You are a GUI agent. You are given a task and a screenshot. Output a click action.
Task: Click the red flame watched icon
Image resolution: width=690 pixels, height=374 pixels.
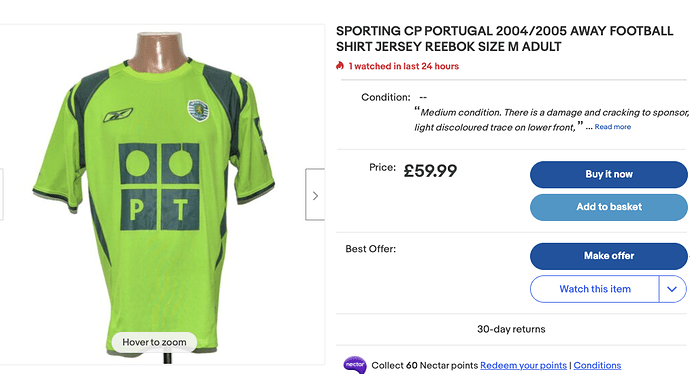point(340,66)
